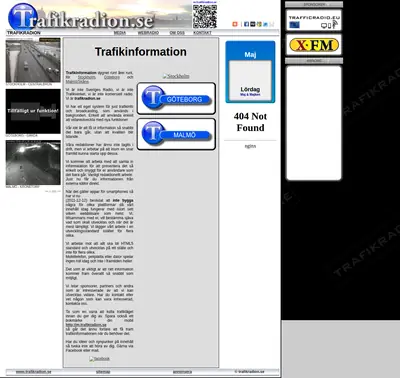Open the multicolored Google social icon

[x=259, y=24]
